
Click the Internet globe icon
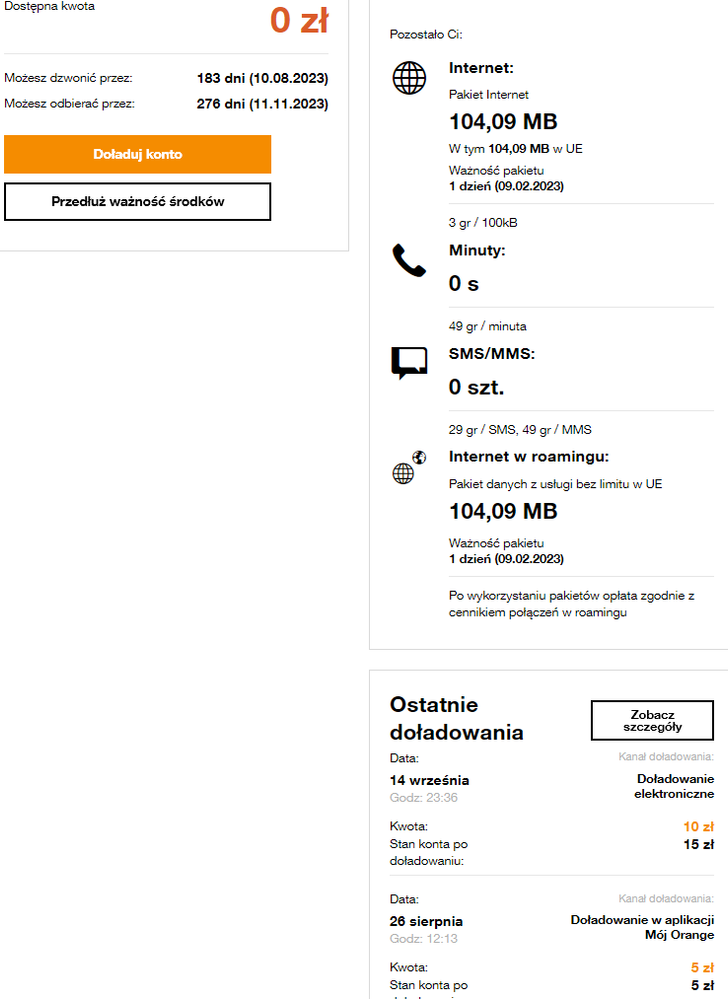tap(409, 78)
